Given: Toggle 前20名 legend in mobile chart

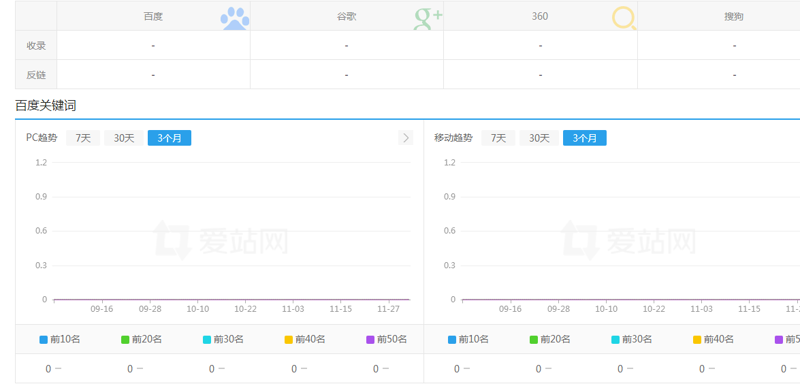Looking at the screenshot, I should click(550, 339).
